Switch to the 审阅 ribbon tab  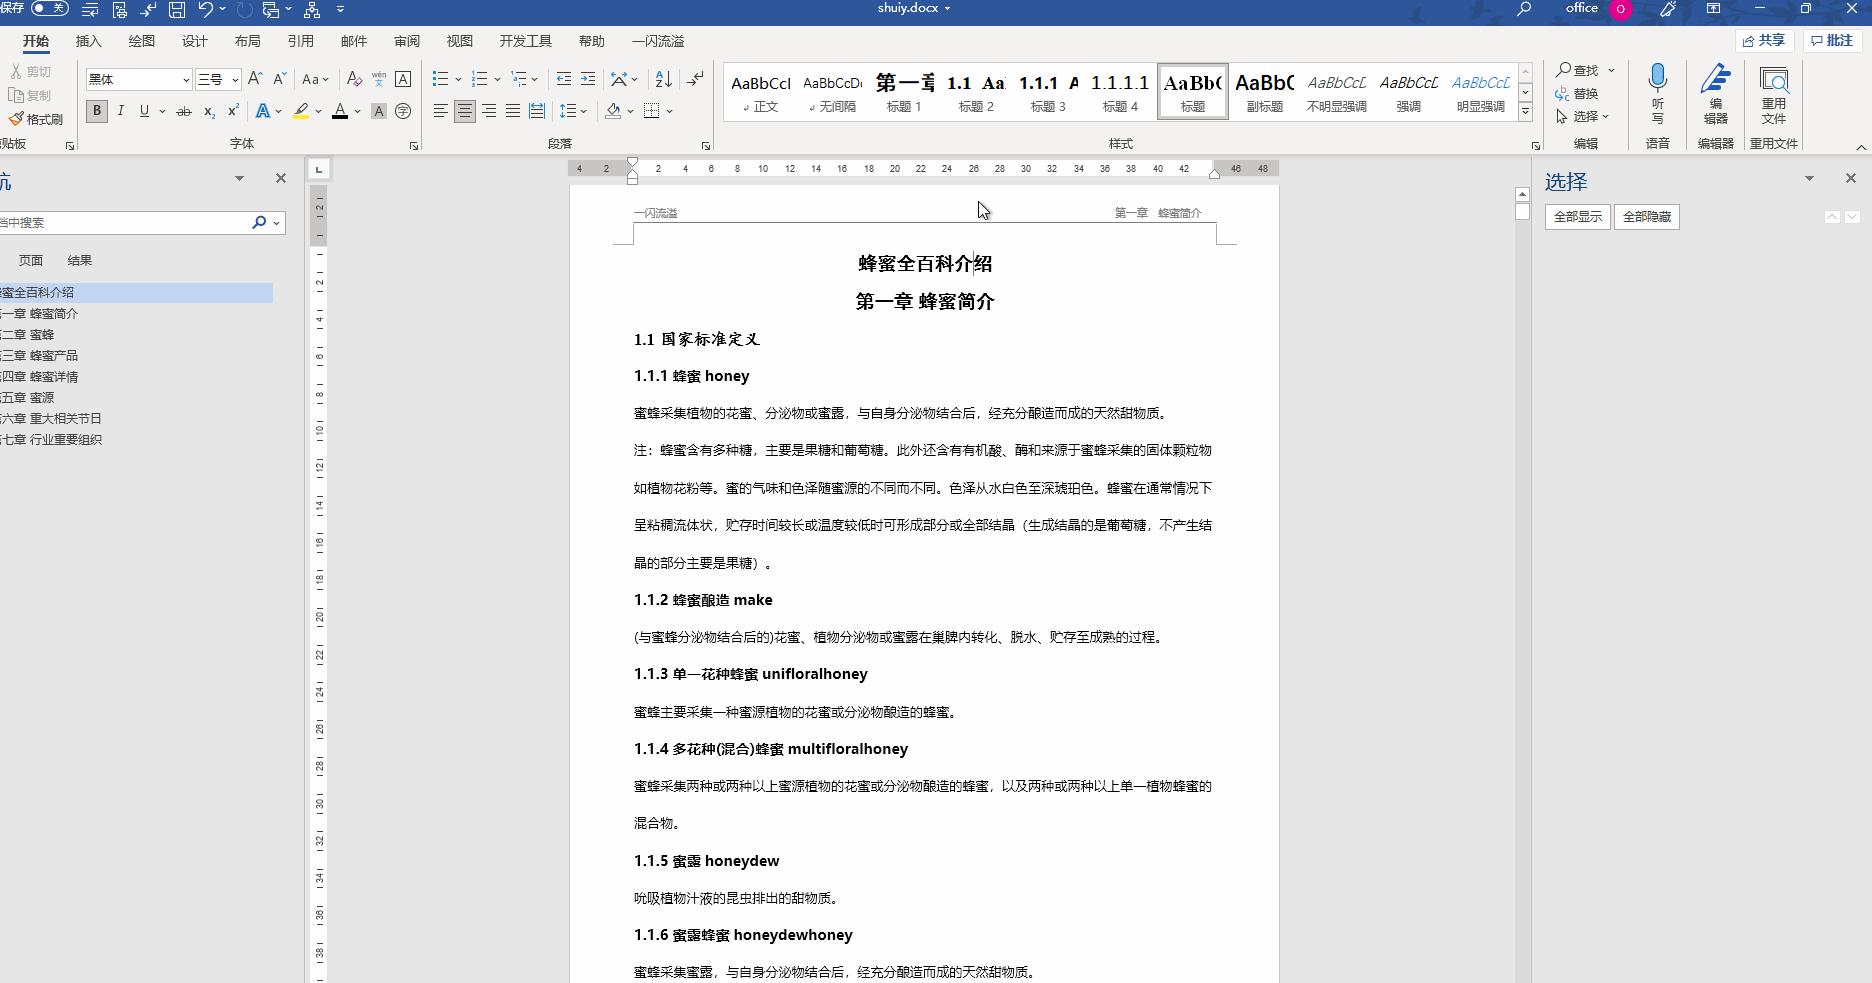(406, 41)
